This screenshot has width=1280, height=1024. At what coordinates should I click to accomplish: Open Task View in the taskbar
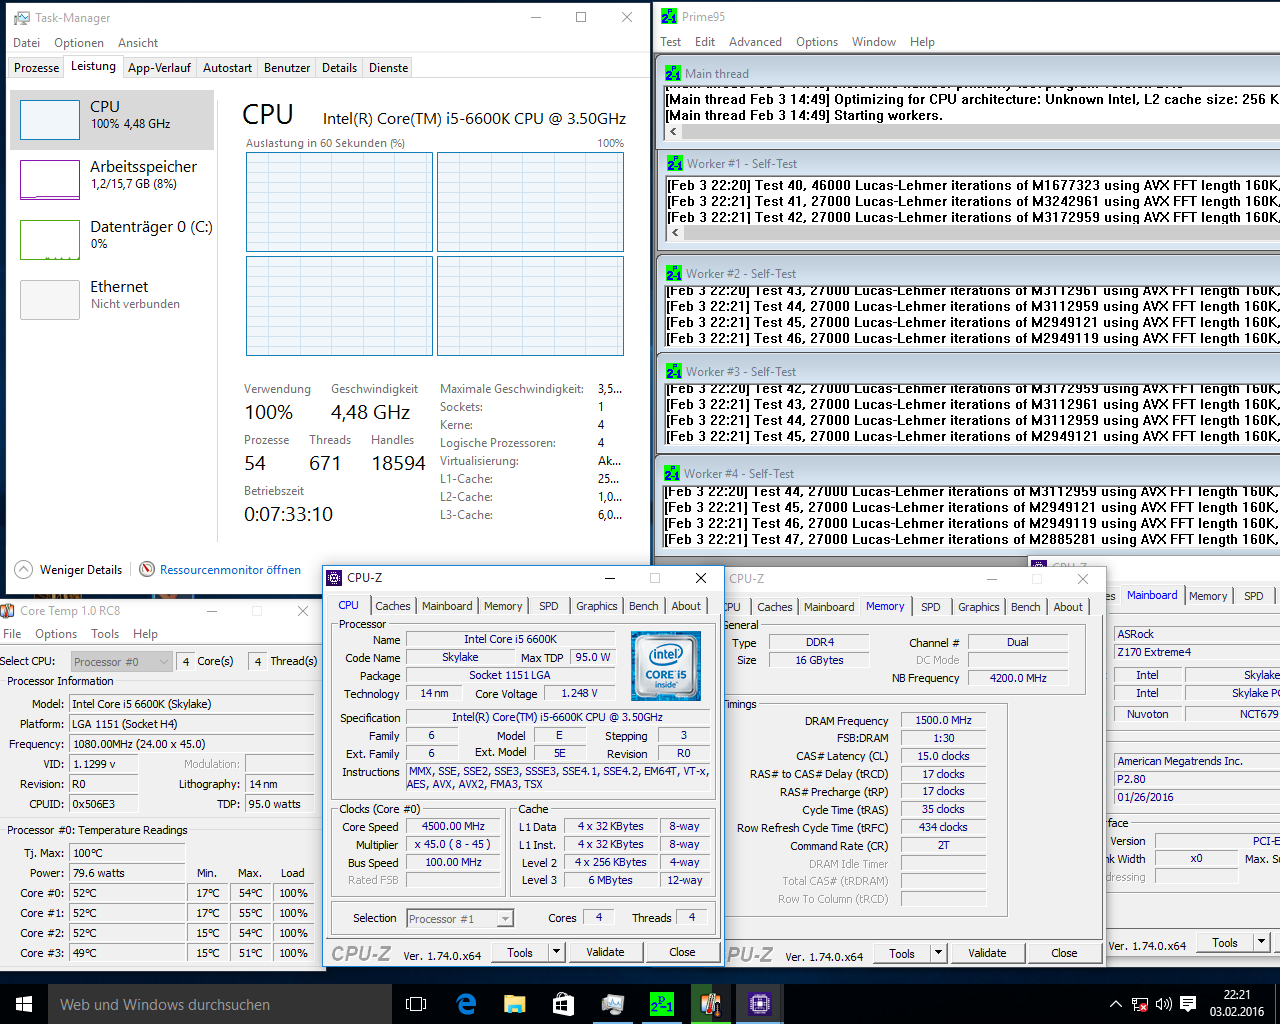pos(416,1004)
